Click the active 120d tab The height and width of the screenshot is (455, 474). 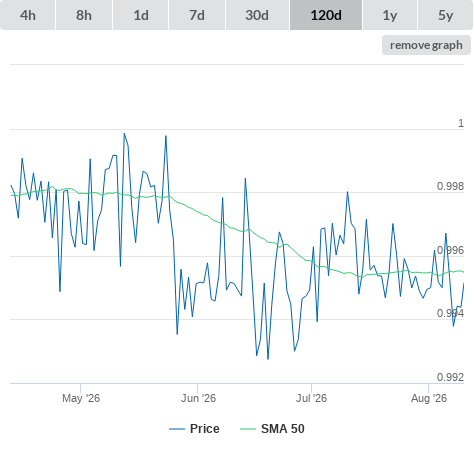point(326,15)
